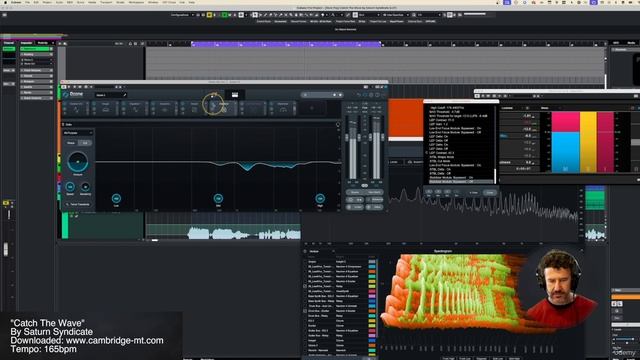Switch to the Visibility tab
Screen dimensions: 640x360
pos(42,43)
